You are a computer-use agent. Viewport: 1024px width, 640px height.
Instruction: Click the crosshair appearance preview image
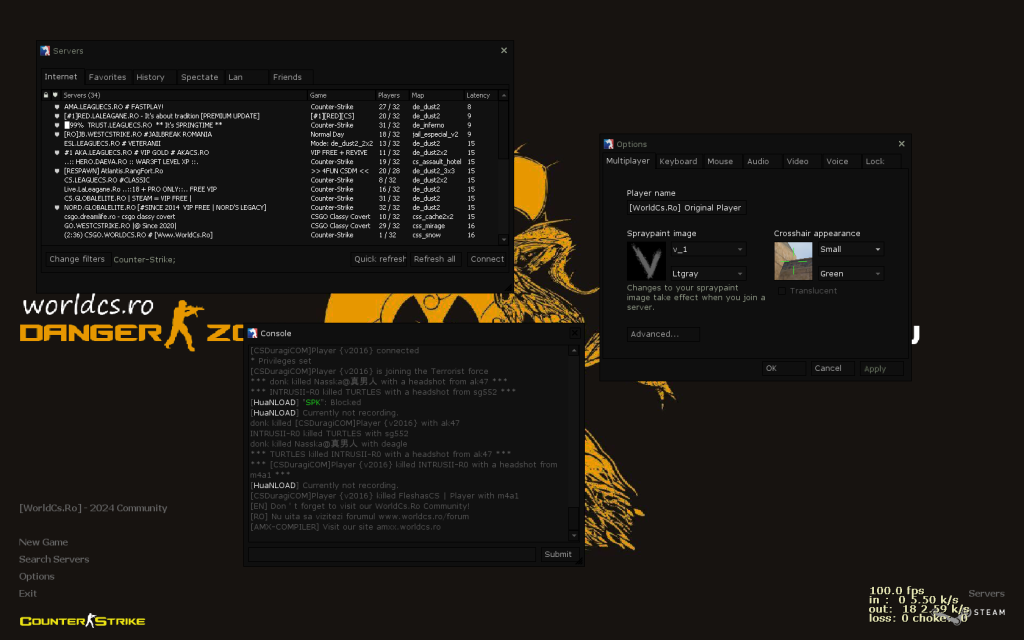[793, 261]
